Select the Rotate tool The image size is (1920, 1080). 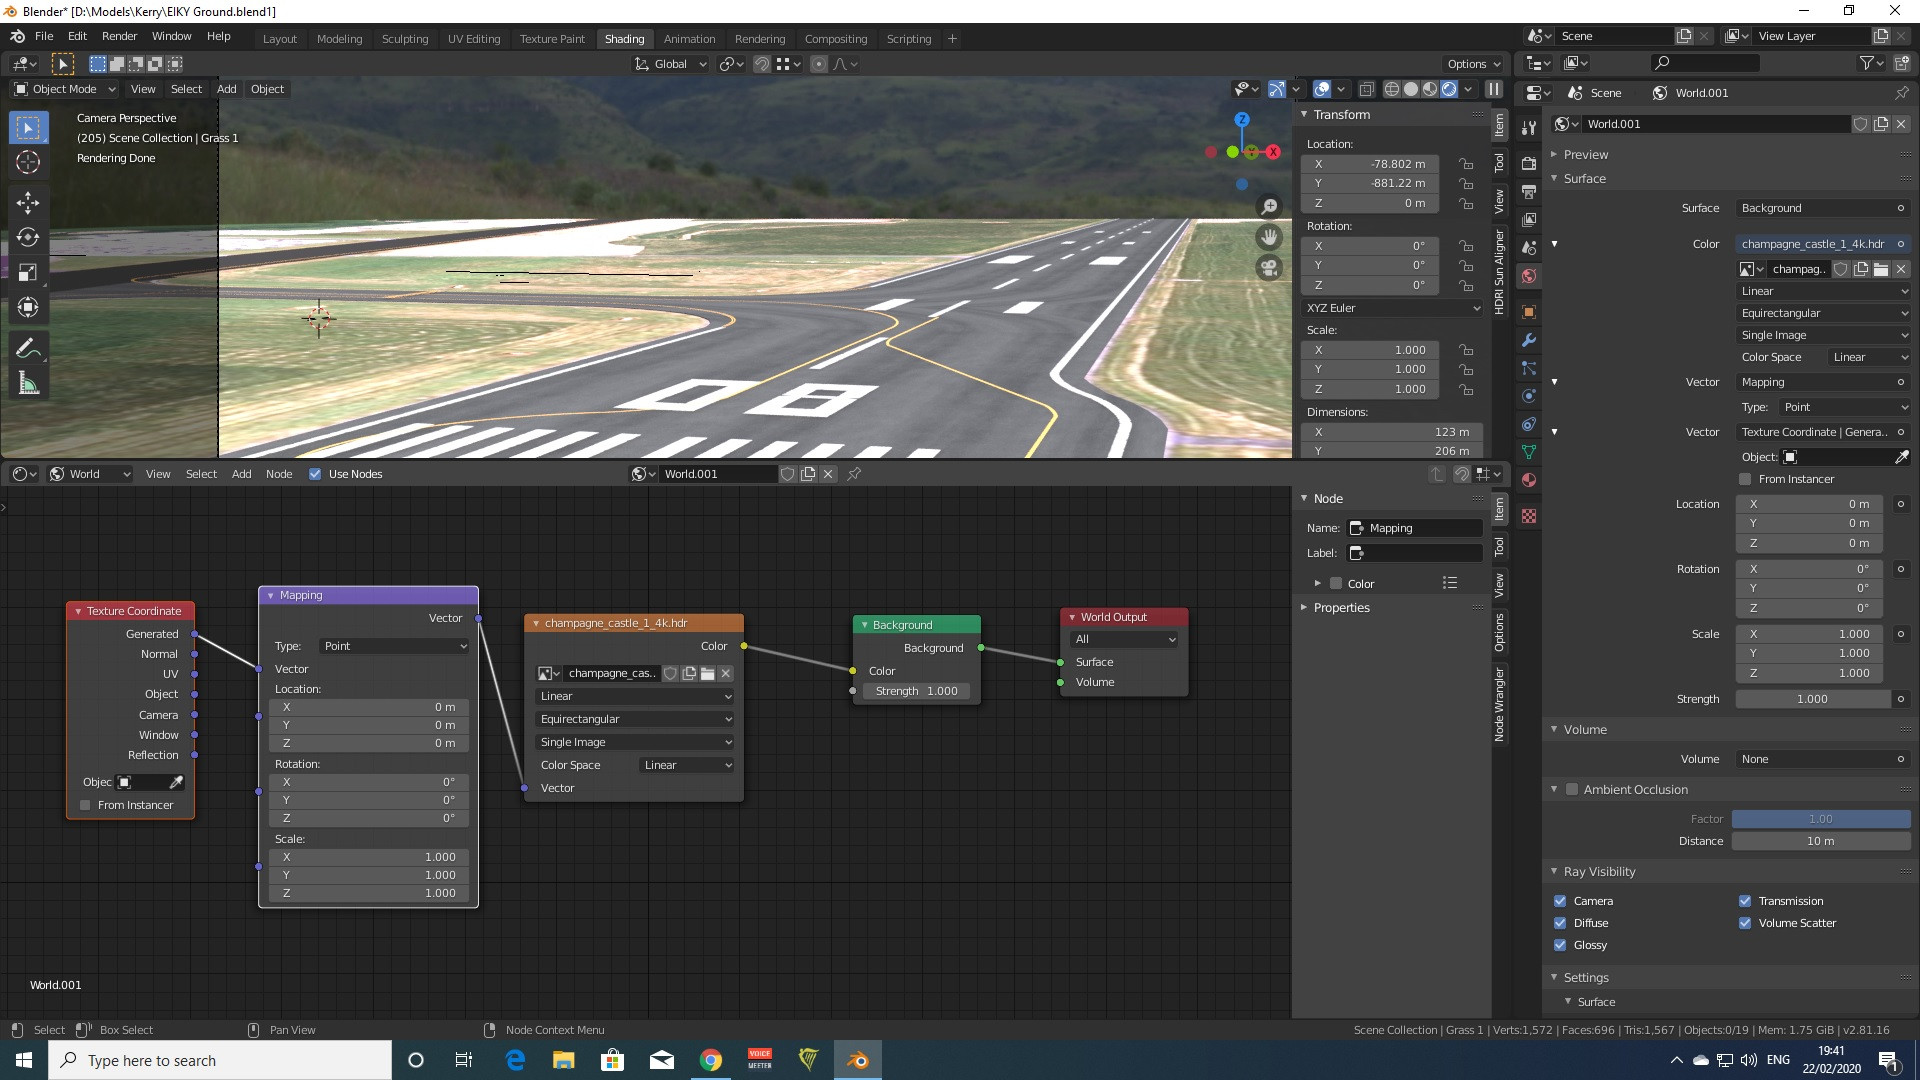pos(28,238)
